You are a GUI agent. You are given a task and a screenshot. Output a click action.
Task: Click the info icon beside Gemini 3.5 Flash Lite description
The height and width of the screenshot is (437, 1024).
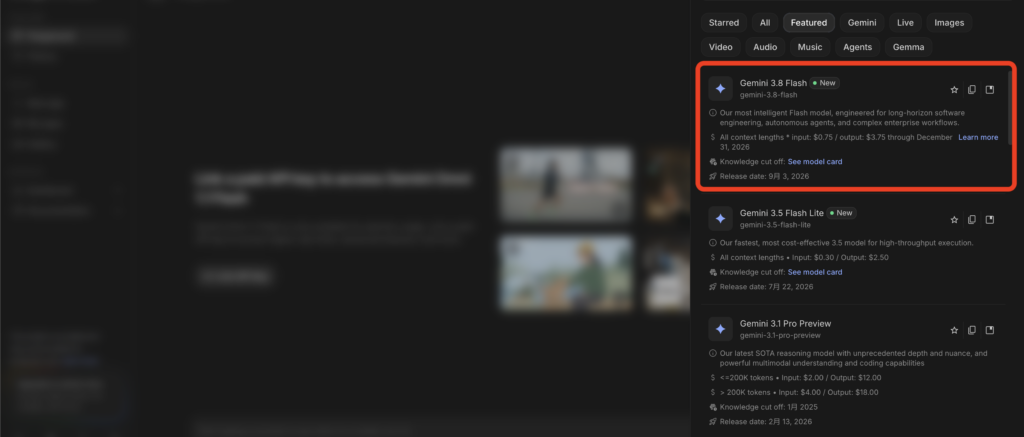coord(712,242)
